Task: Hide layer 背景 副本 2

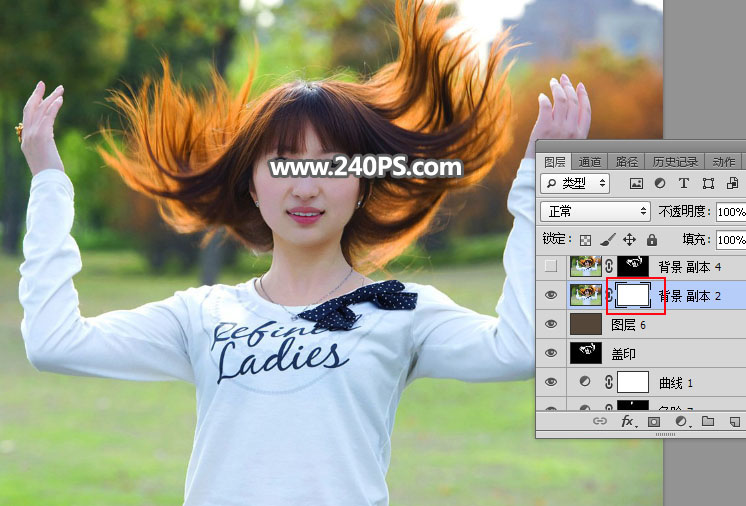Action: 551,295
